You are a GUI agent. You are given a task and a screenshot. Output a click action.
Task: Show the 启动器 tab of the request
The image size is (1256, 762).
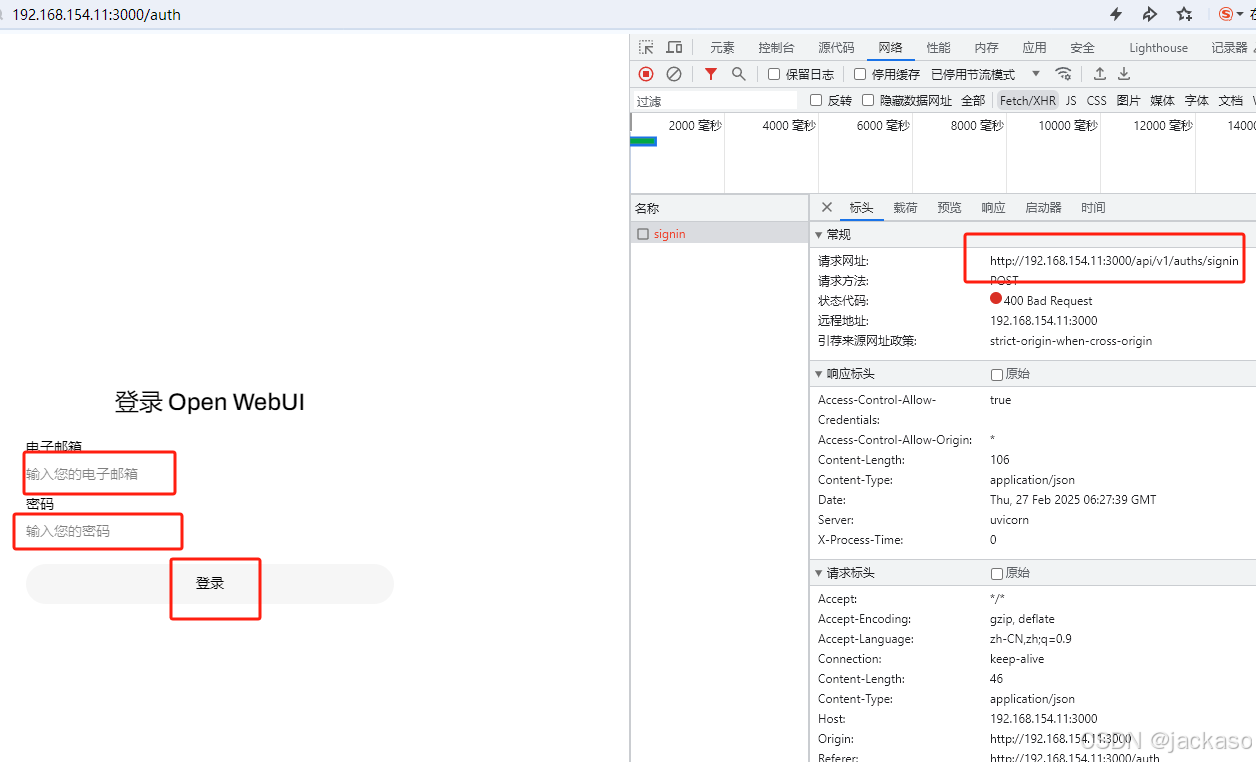coord(1043,207)
